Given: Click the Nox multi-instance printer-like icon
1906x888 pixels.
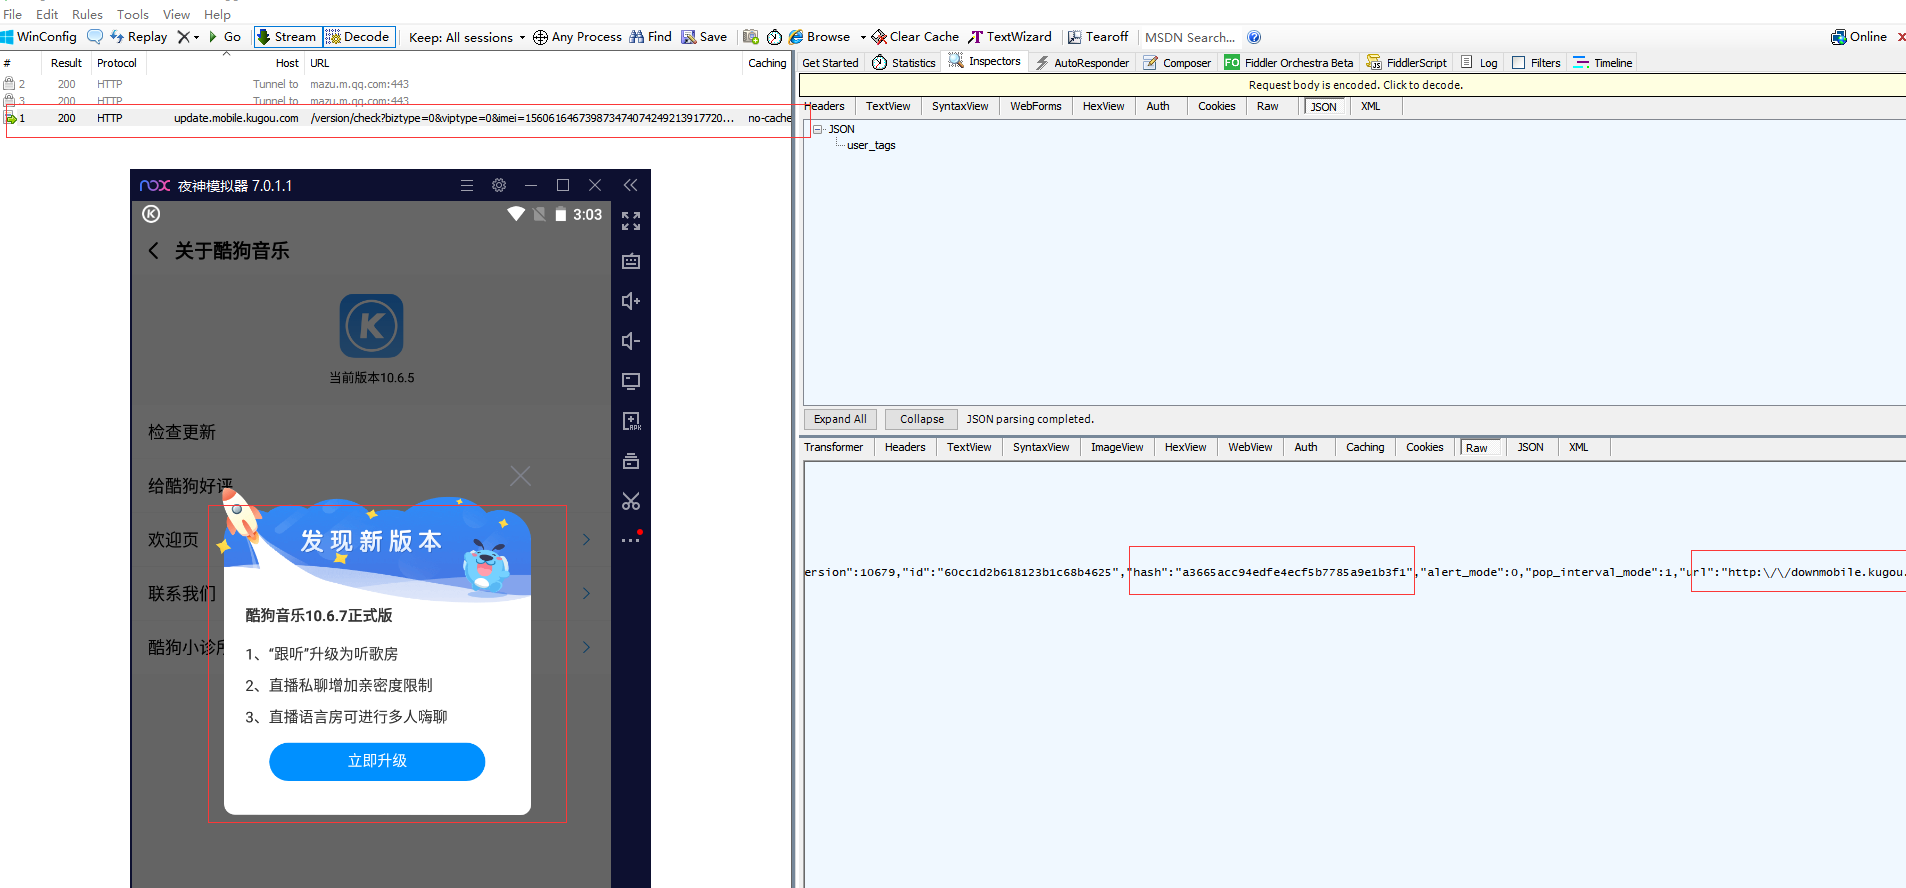Looking at the screenshot, I should click(631, 461).
